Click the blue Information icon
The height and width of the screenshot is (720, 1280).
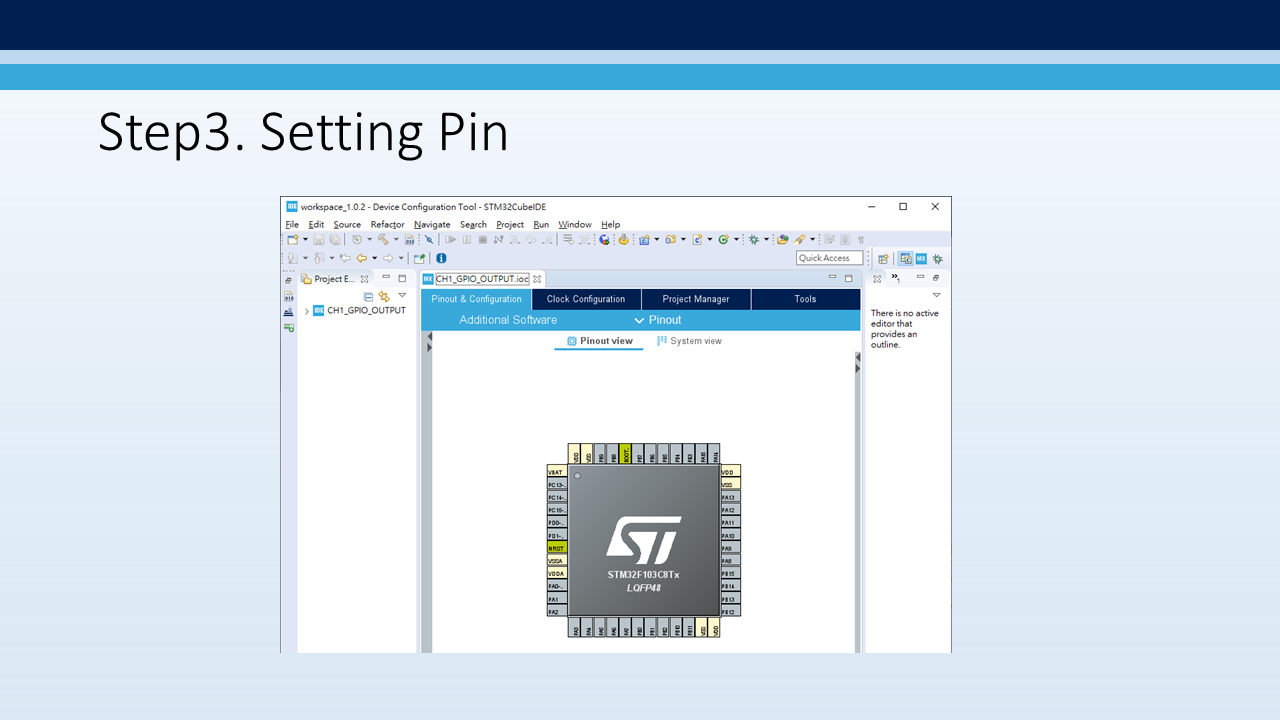click(x=441, y=258)
